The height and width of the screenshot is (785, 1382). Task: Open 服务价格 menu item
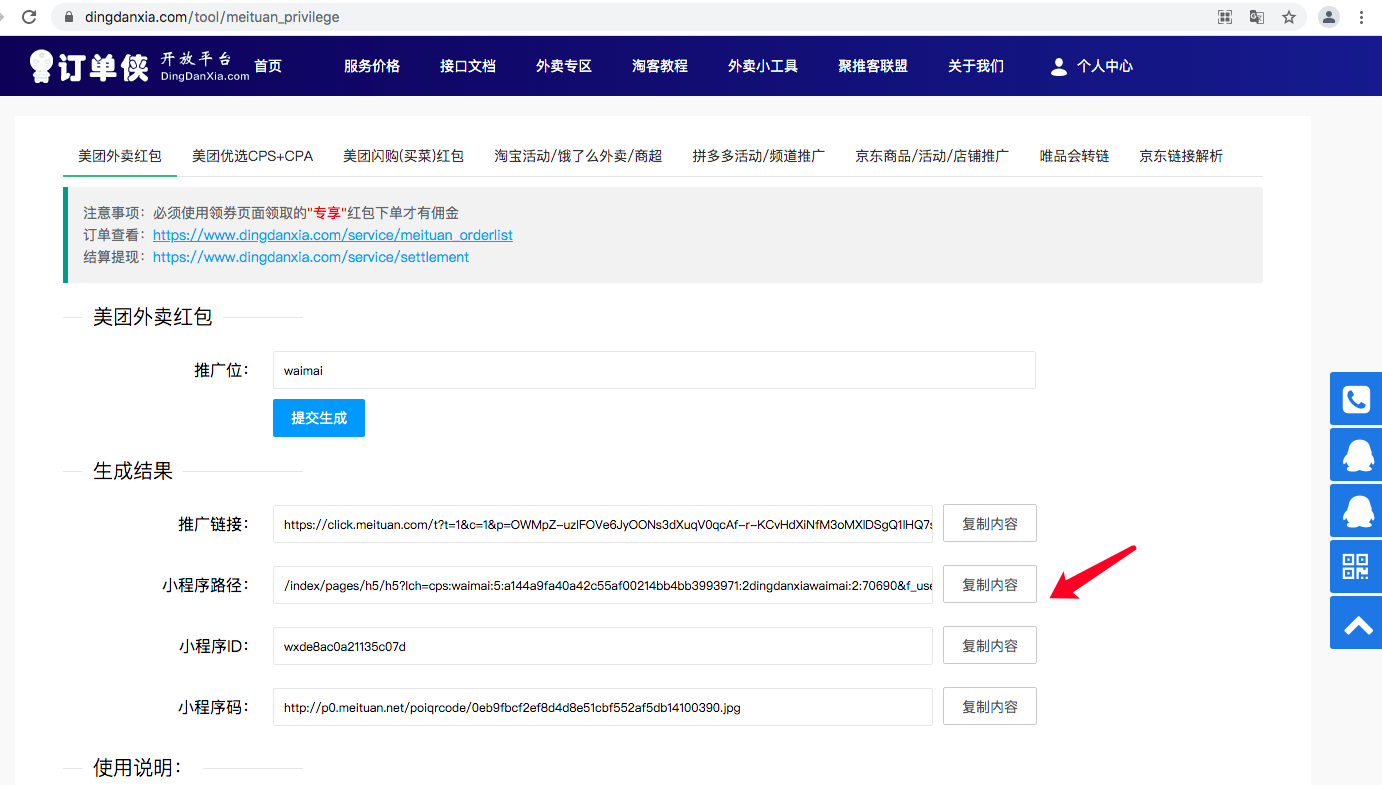(372, 66)
